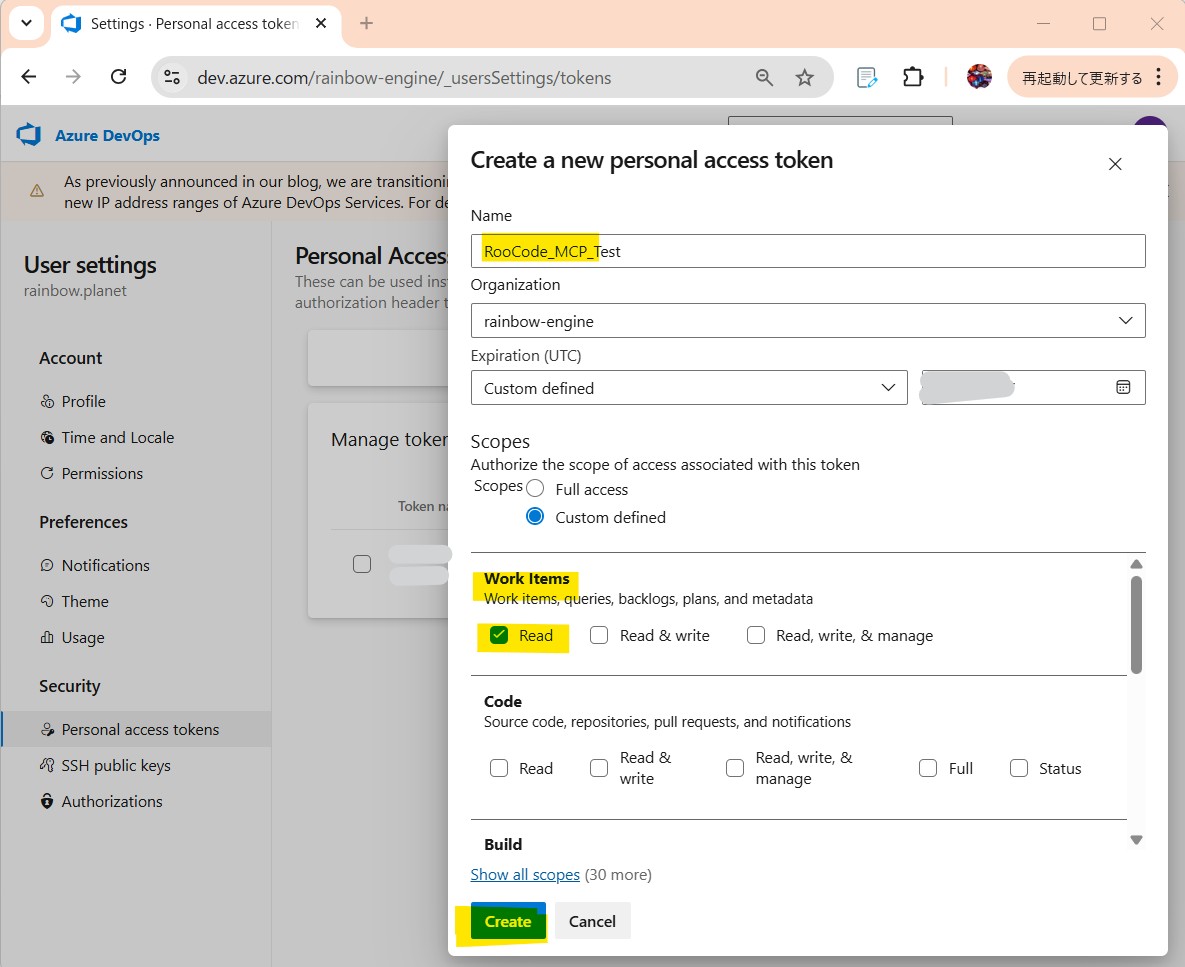Open the Chrome profile avatar
This screenshot has height=967, width=1185.
click(x=979, y=77)
